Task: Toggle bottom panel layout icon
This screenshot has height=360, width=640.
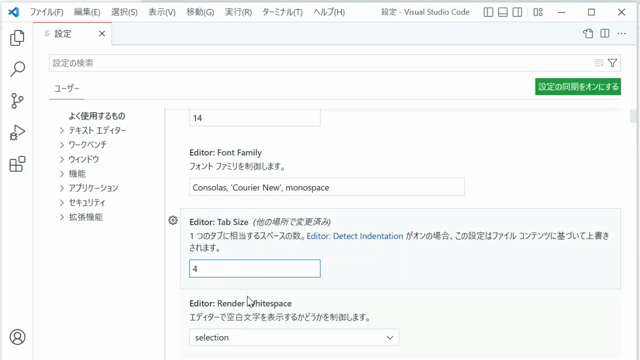Action: [503, 12]
